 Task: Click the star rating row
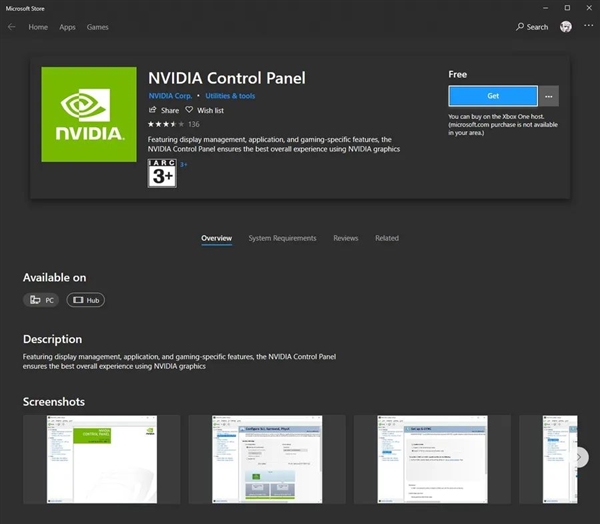(166, 124)
